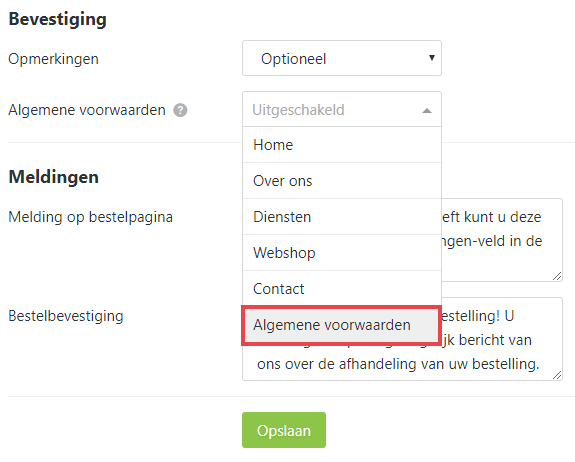Click the Algemene voorwaarden field label

(87, 110)
